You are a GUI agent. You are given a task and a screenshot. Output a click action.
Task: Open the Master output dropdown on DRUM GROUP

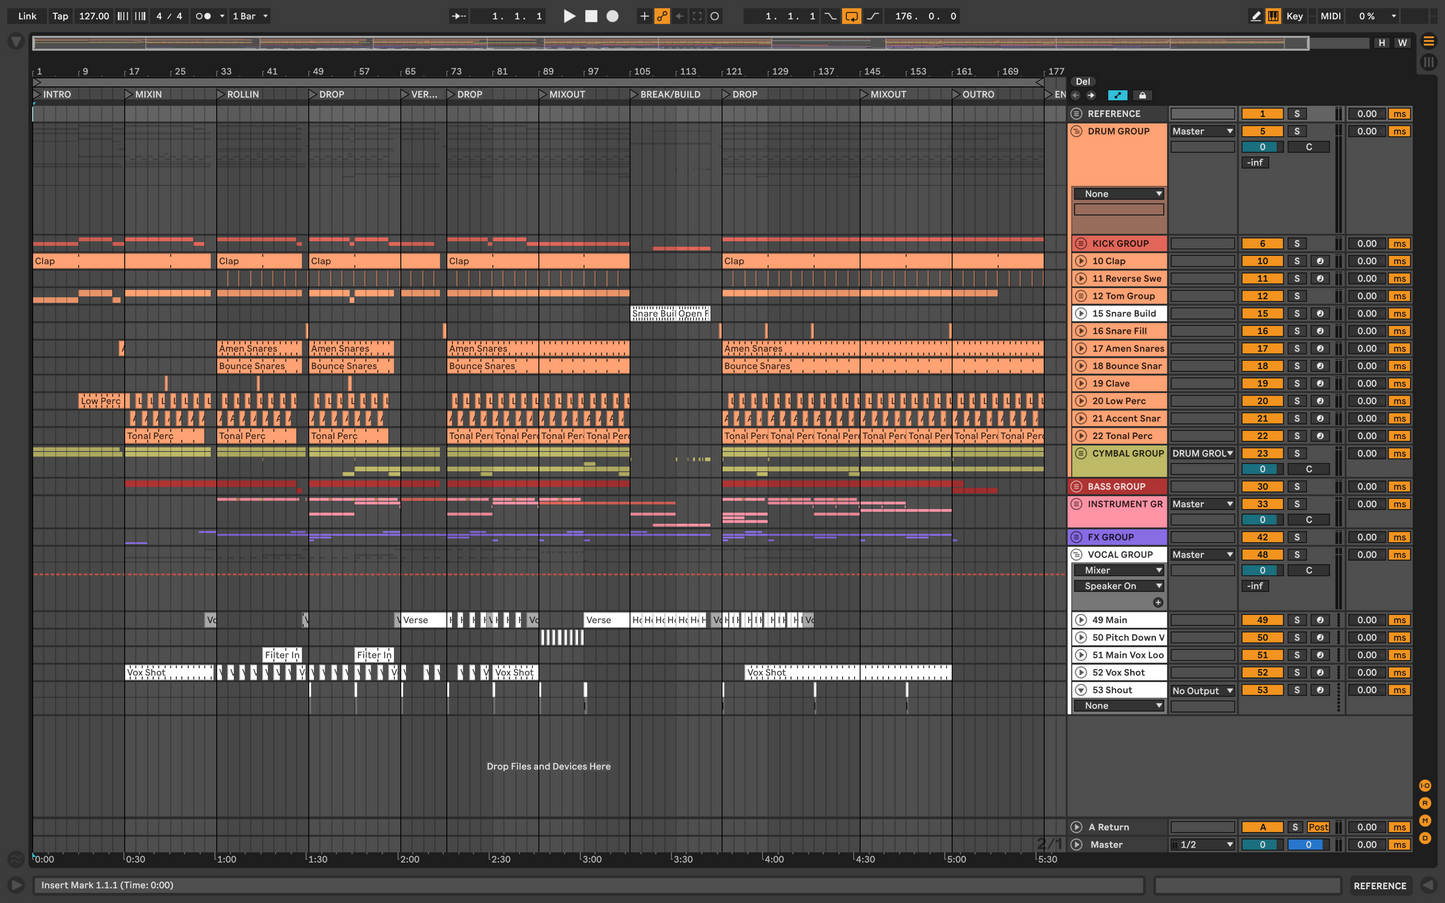(1201, 131)
